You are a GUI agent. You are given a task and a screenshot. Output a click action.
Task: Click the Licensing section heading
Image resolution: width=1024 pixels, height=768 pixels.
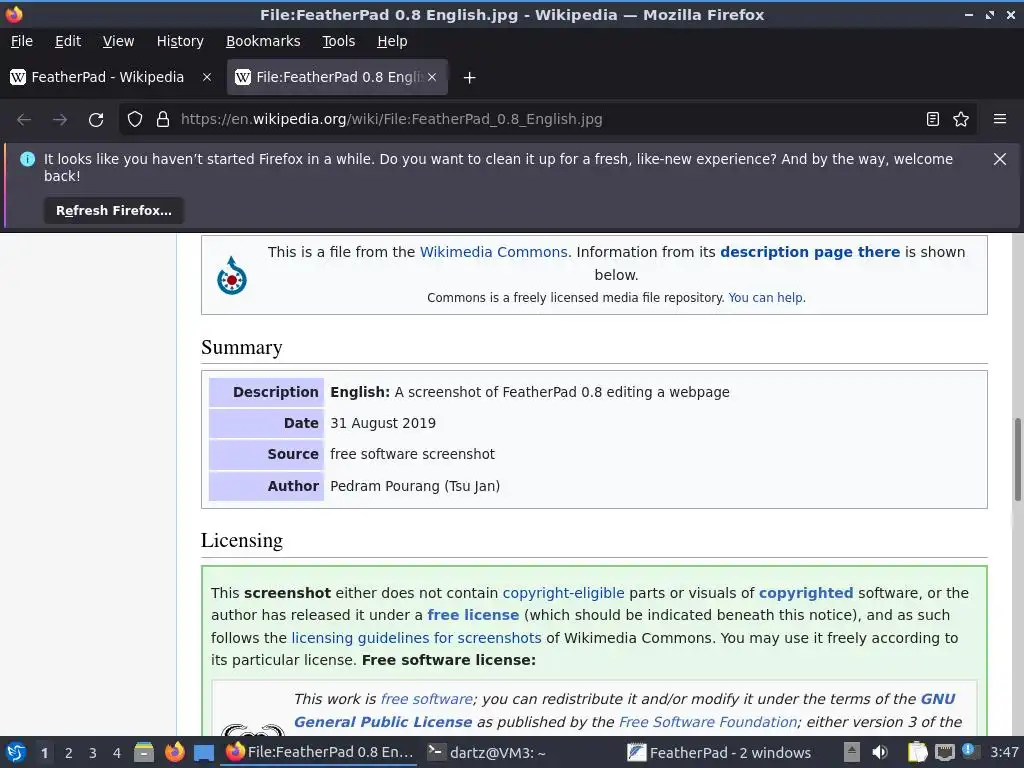[x=242, y=541]
